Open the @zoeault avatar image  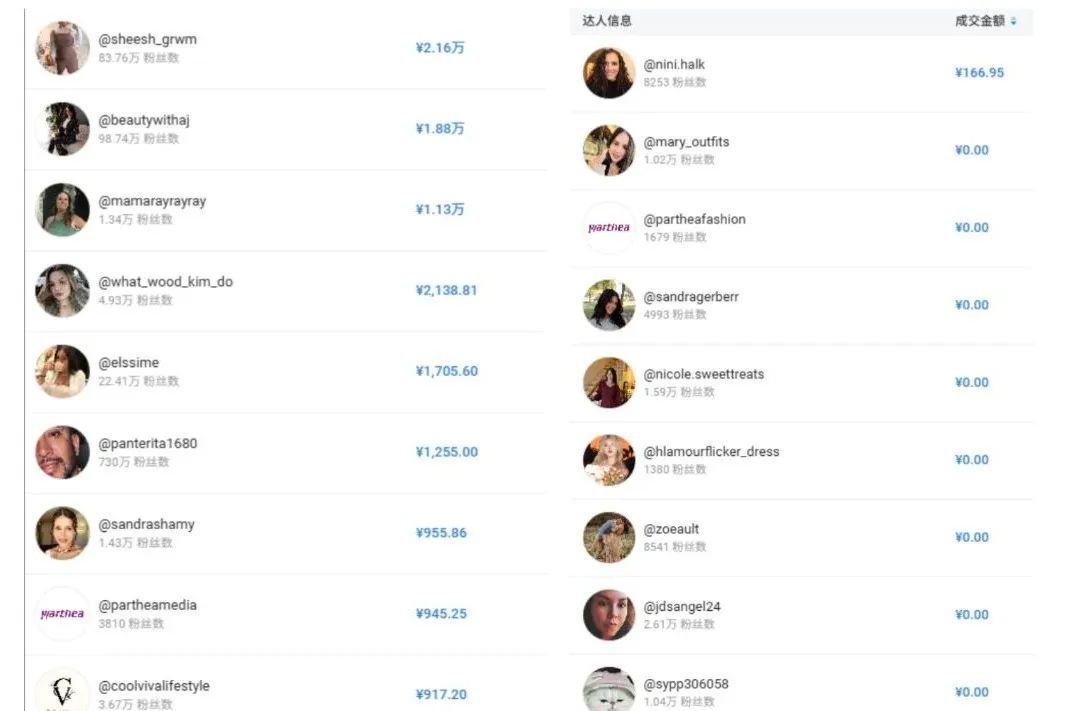coord(609,537)
